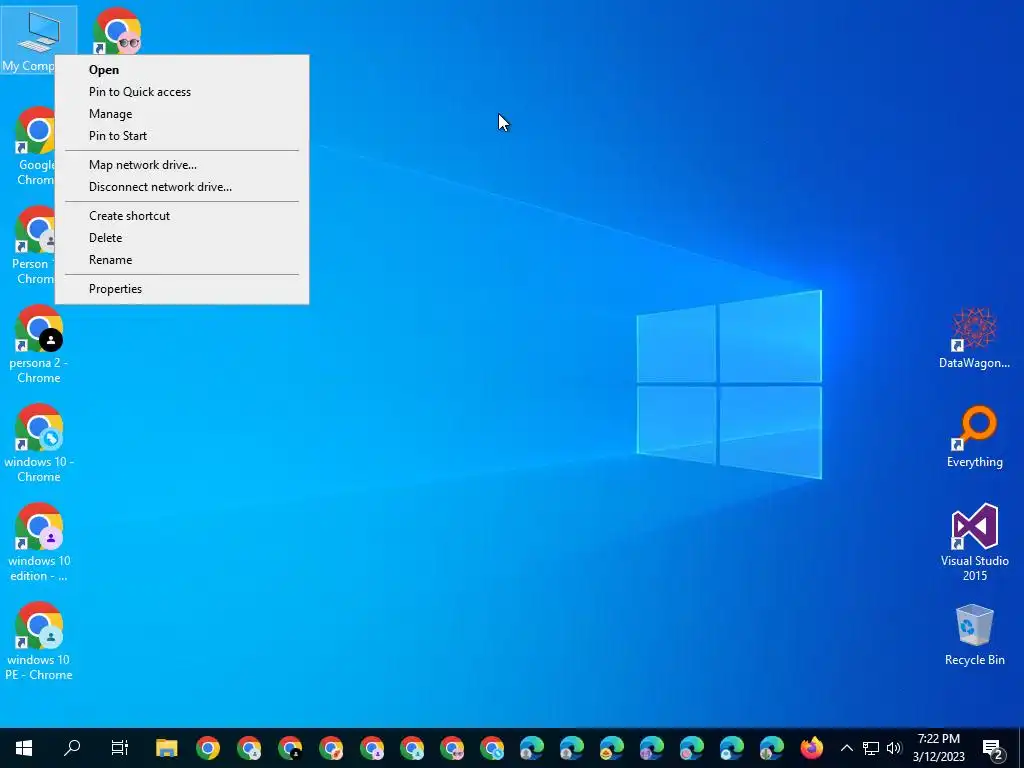
Task: Select the windows 10 - Chrome shortcut
Action: [39, 444]
